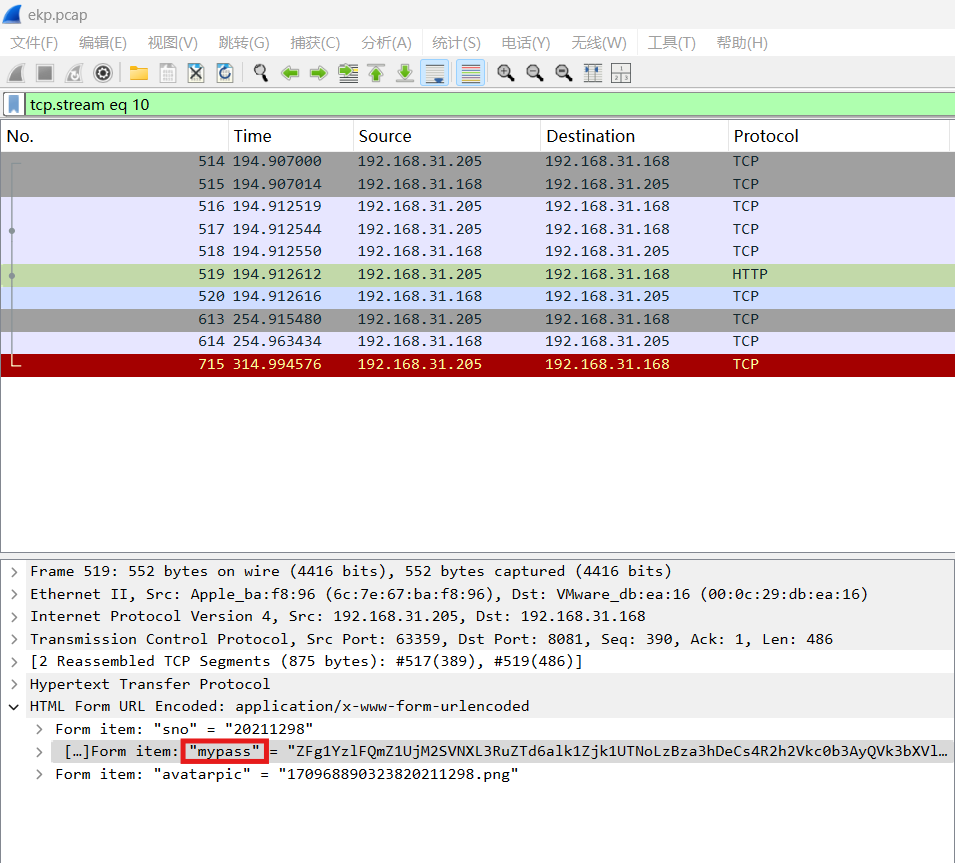955x863 pixels.
Task: Start capturing packets with the shark fin icon
Action: [16, 73]
